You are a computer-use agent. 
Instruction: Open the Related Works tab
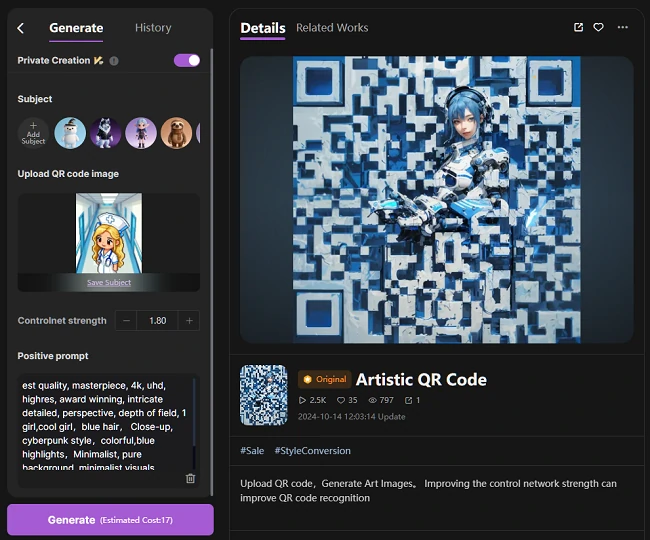click(332, 28)
